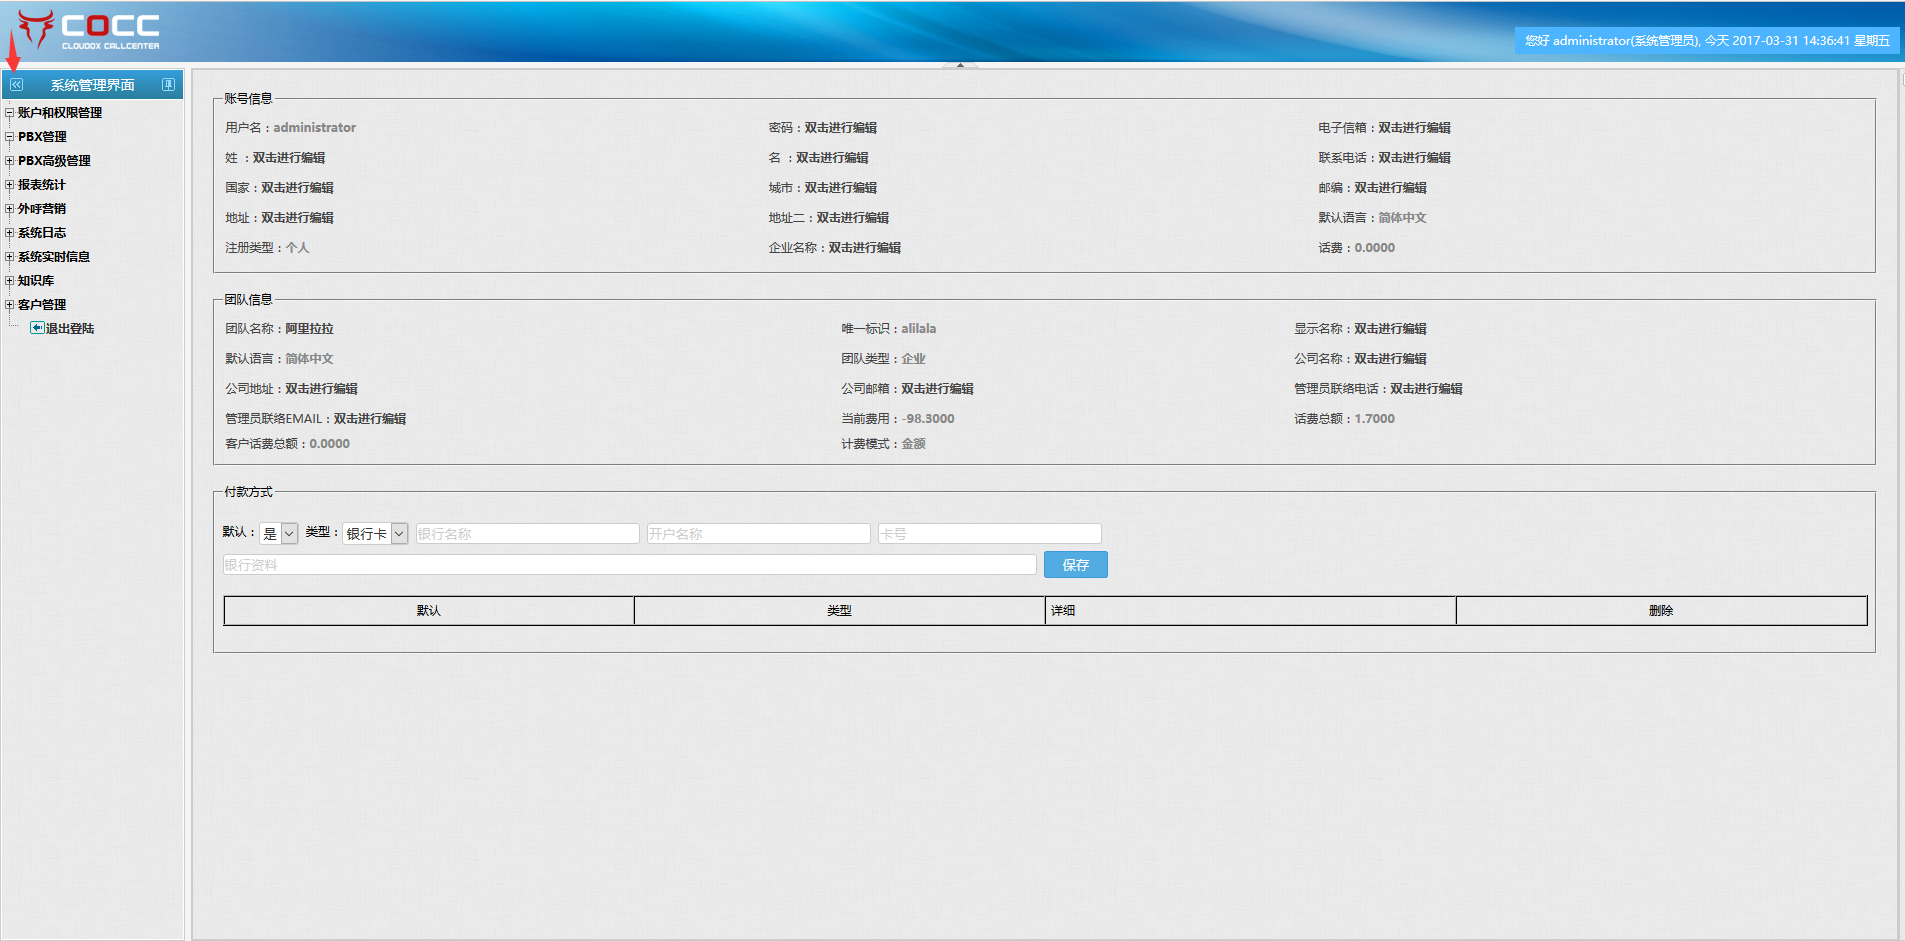The width and height of the screenshot is (1905, 941).
Task: Open the 类型 银行卡 dropdown
Action: [375, 534]
